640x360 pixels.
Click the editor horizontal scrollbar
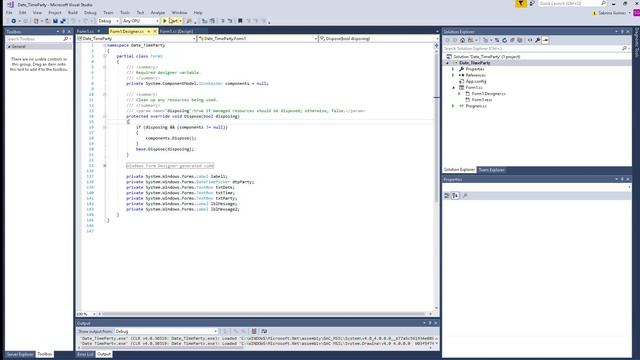pos(263,314)
